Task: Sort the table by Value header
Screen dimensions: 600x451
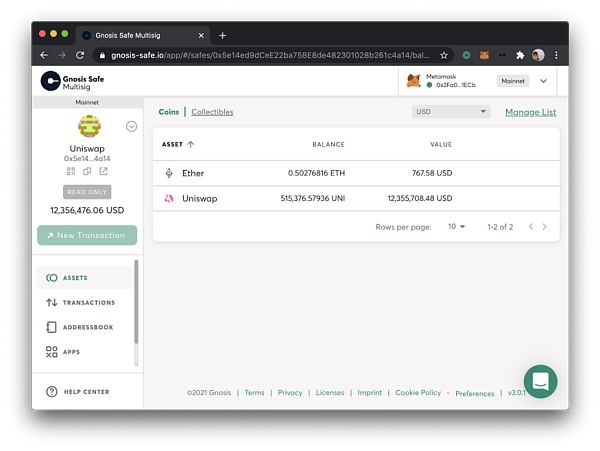Action: pyautogui.click(x=441, y=145)
